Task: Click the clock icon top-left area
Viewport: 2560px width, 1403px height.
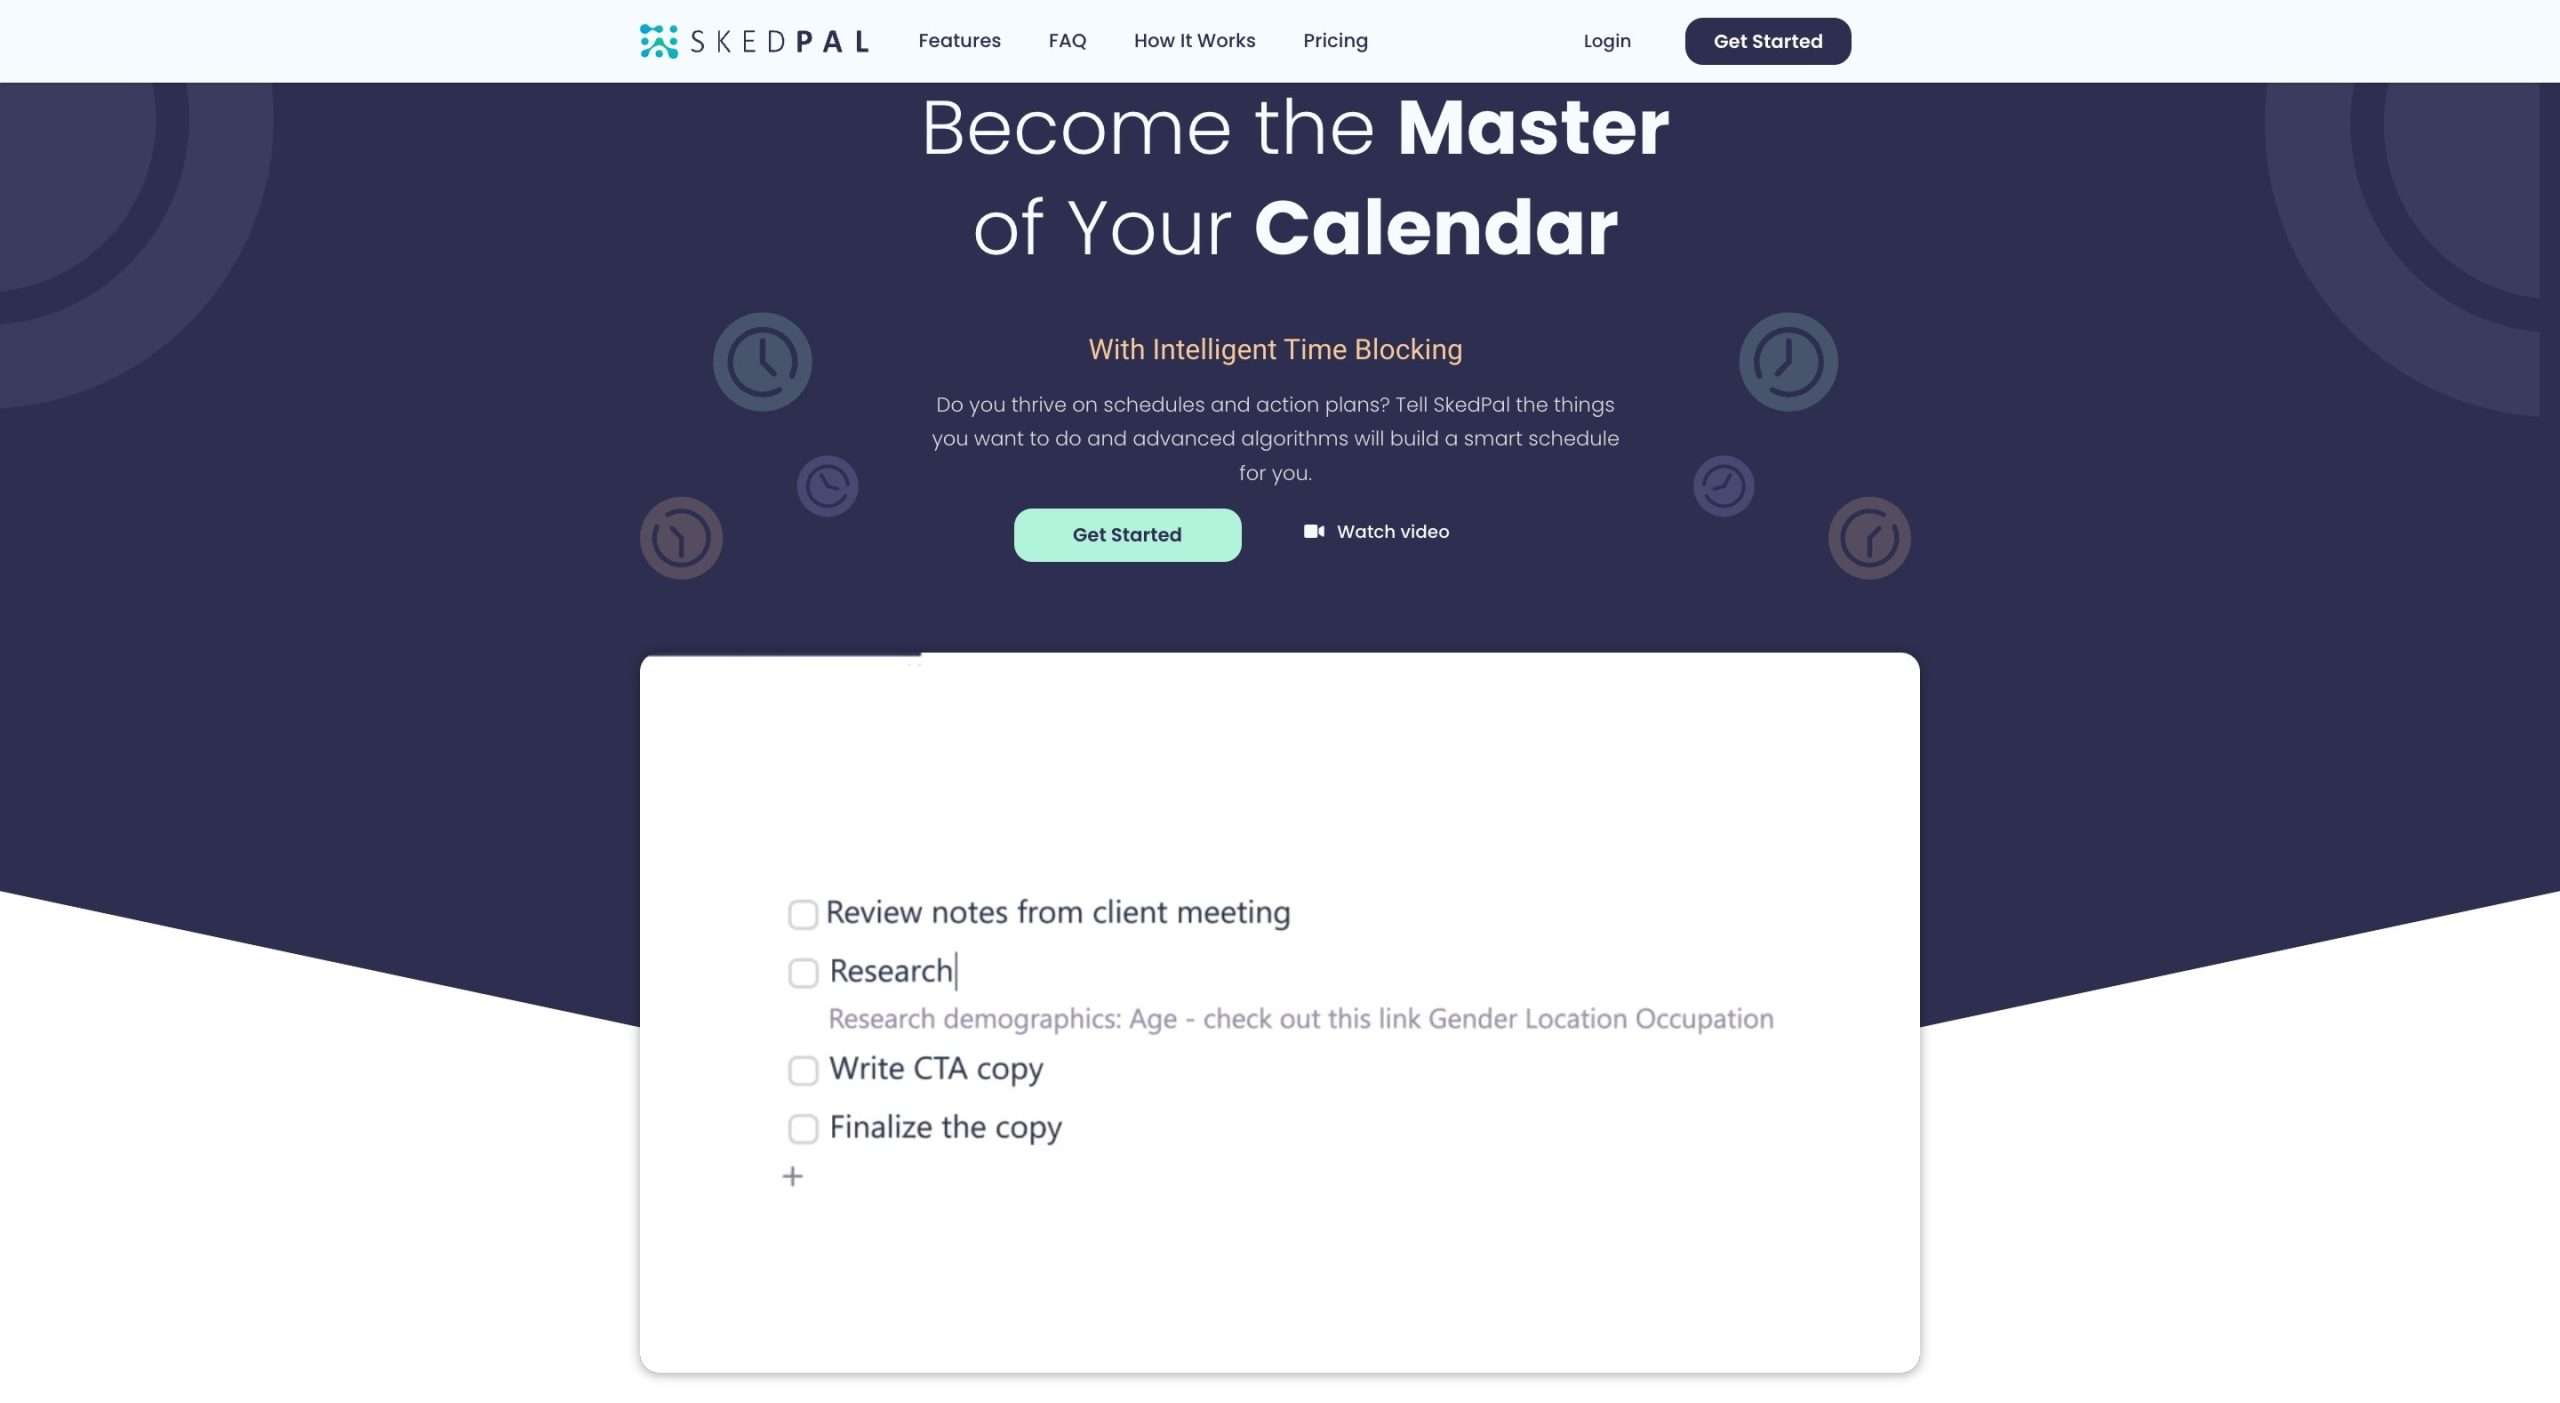Action: (762, 361)
